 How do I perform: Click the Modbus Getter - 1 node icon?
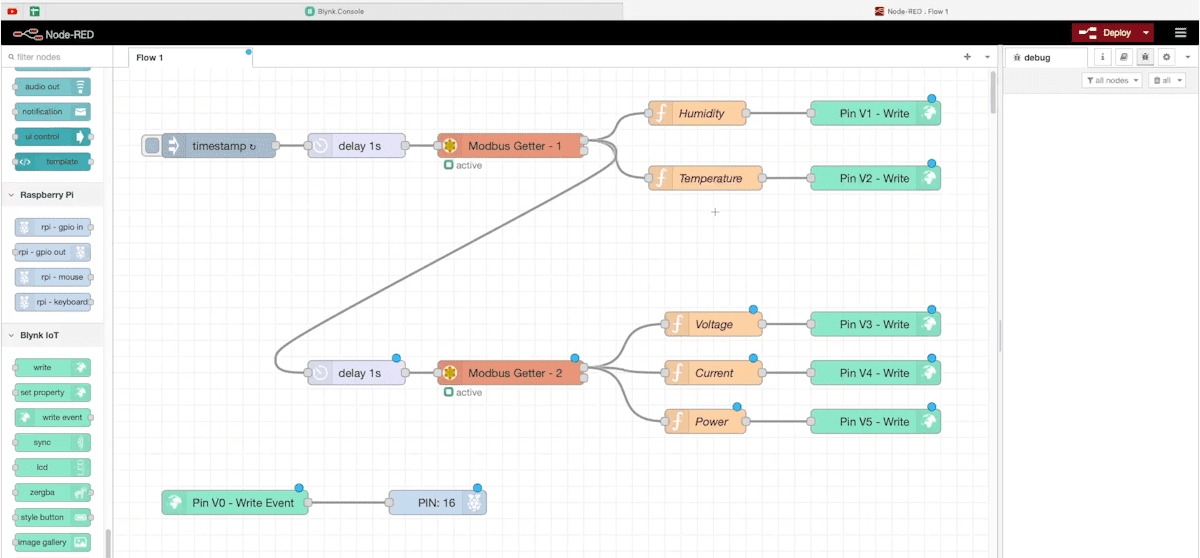click(450, 146)
